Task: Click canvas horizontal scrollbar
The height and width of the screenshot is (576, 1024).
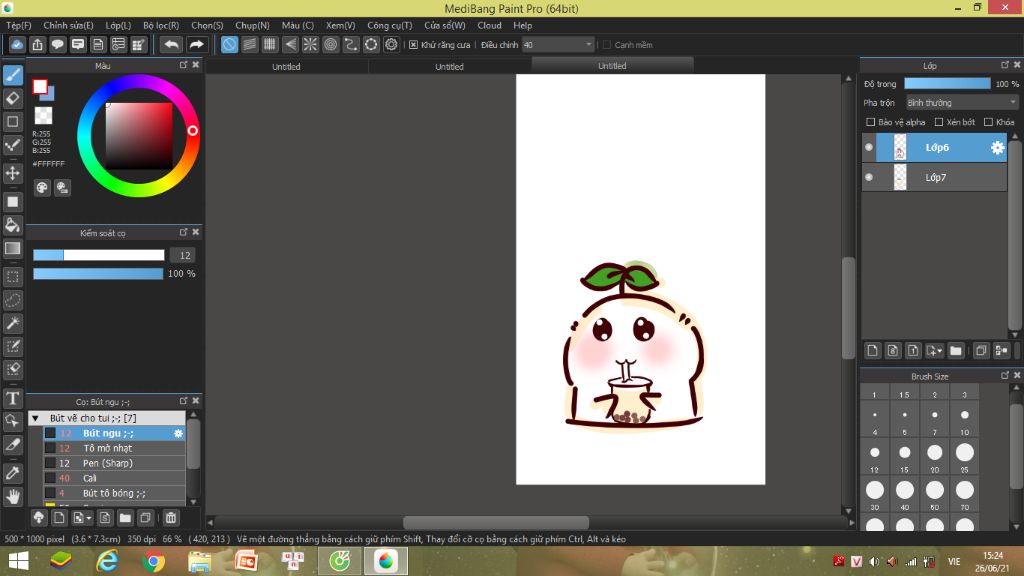Action: [496, 523]
